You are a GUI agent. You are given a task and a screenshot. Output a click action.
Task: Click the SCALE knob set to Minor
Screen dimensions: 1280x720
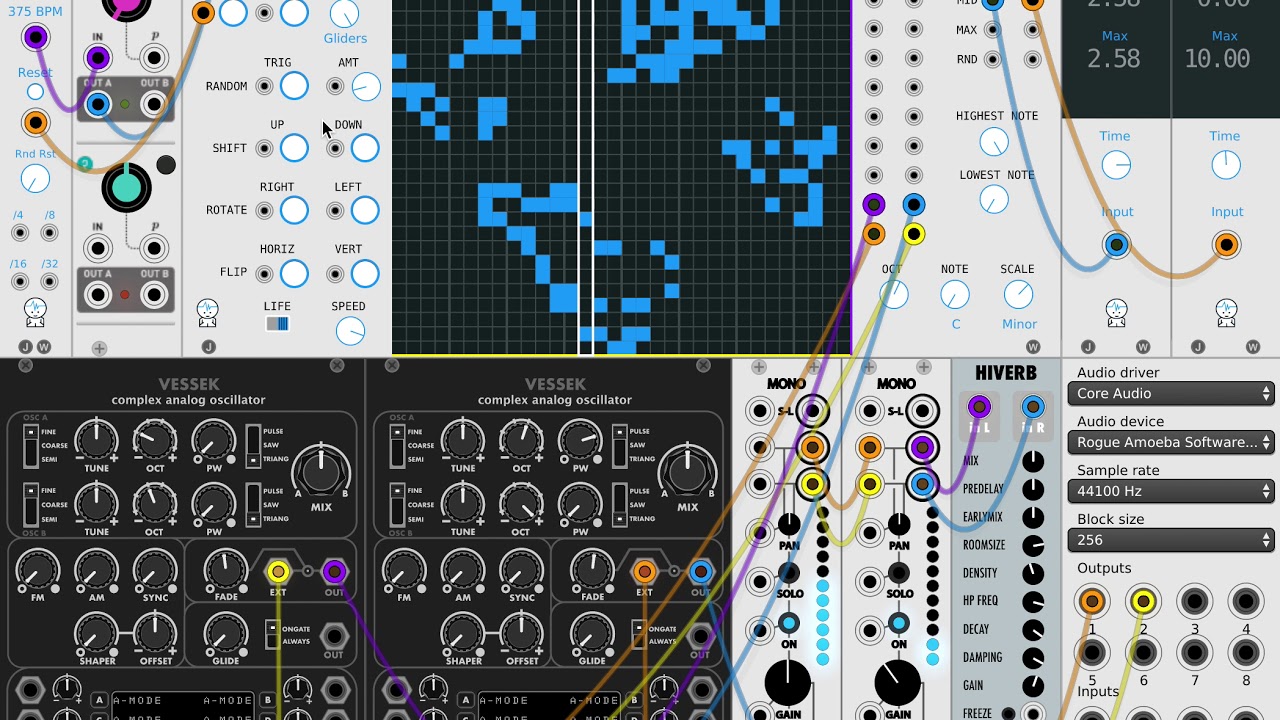pos(1018,294)
